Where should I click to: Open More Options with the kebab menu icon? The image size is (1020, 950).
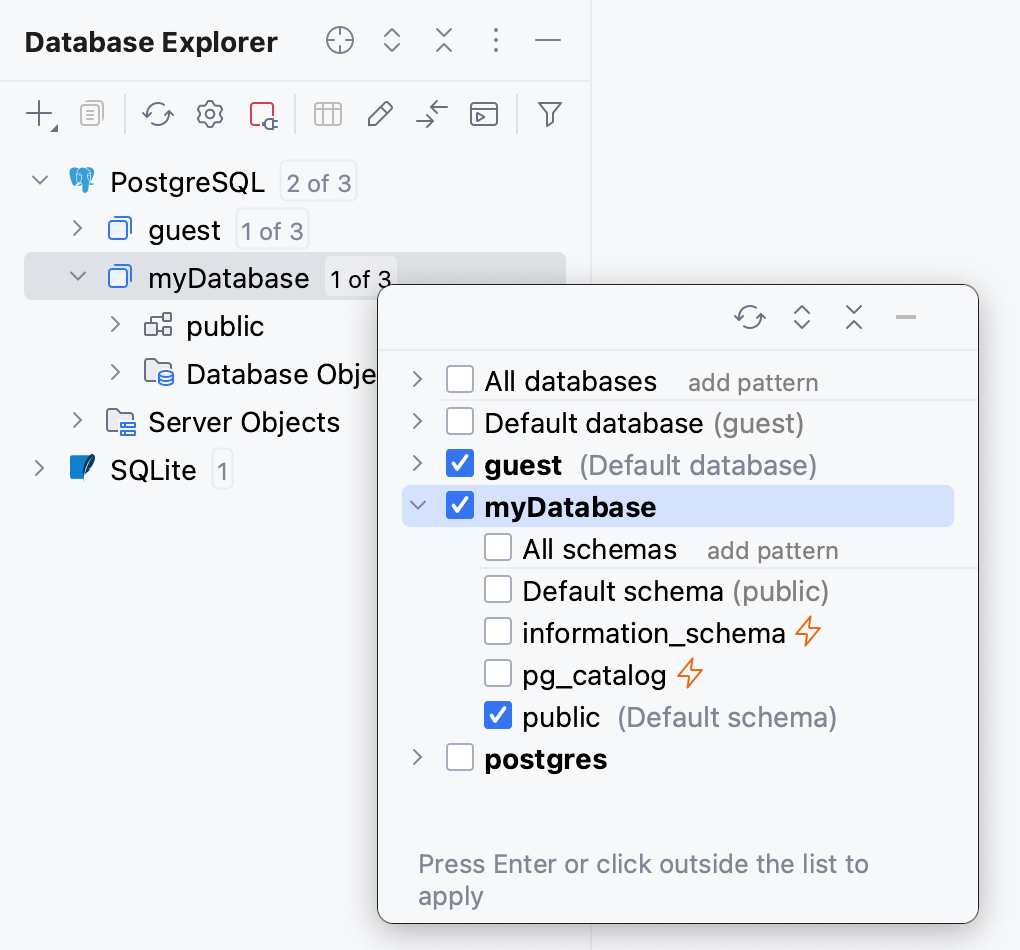(496, 41)
